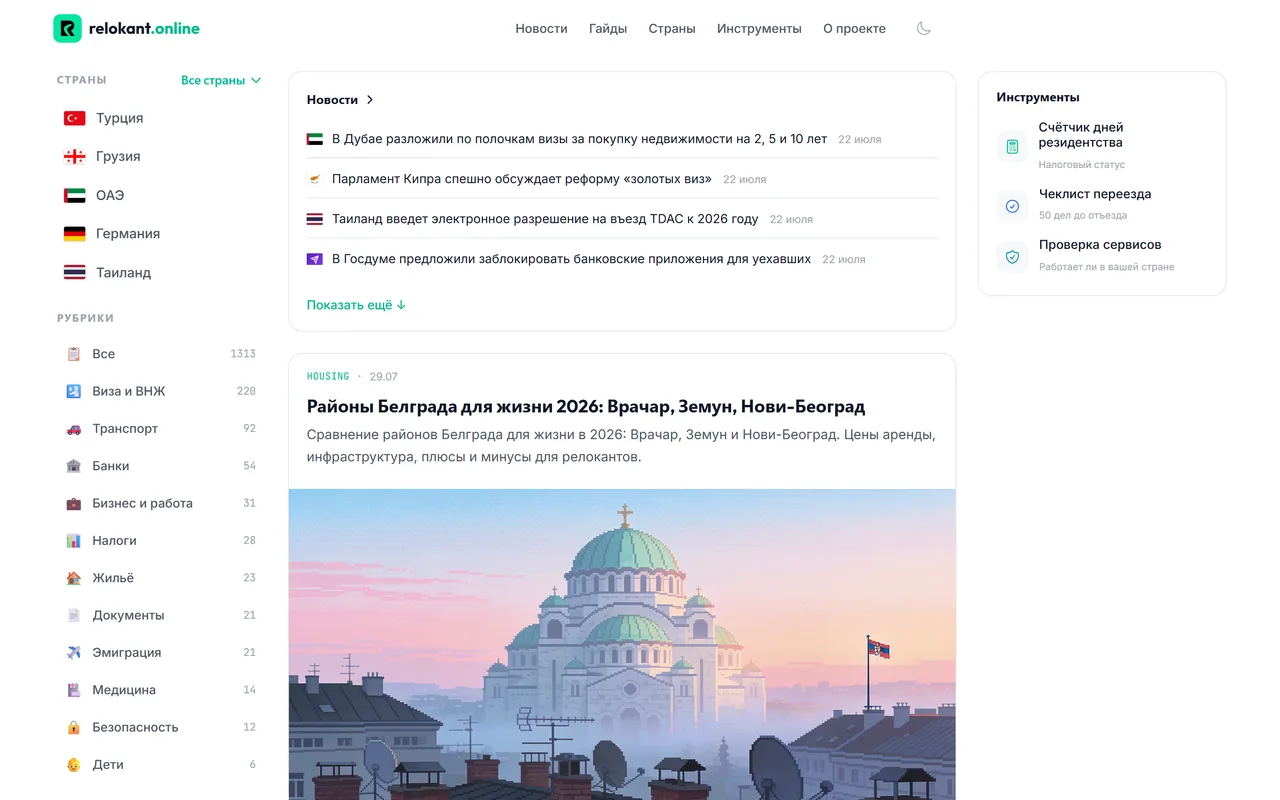Click the 29.07 article date
Screen dimensions: 1280x800
383,377
